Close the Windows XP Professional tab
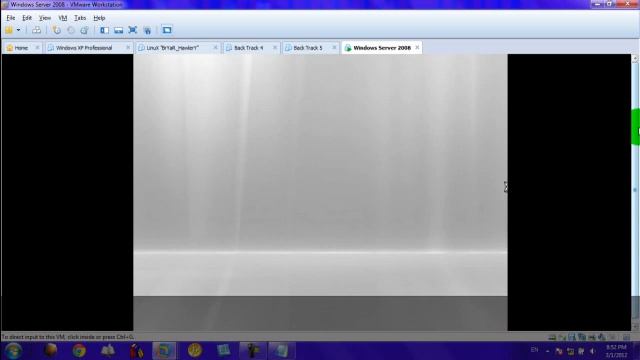Viewport: 640px width, 360px height. (128, 48)
